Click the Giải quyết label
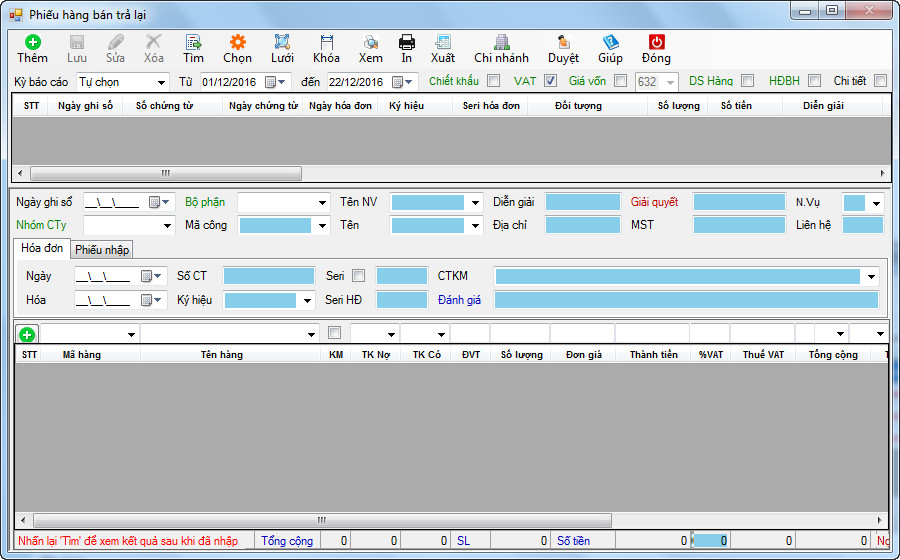Viewport: 900px width, 560px height. click(654, 202)
